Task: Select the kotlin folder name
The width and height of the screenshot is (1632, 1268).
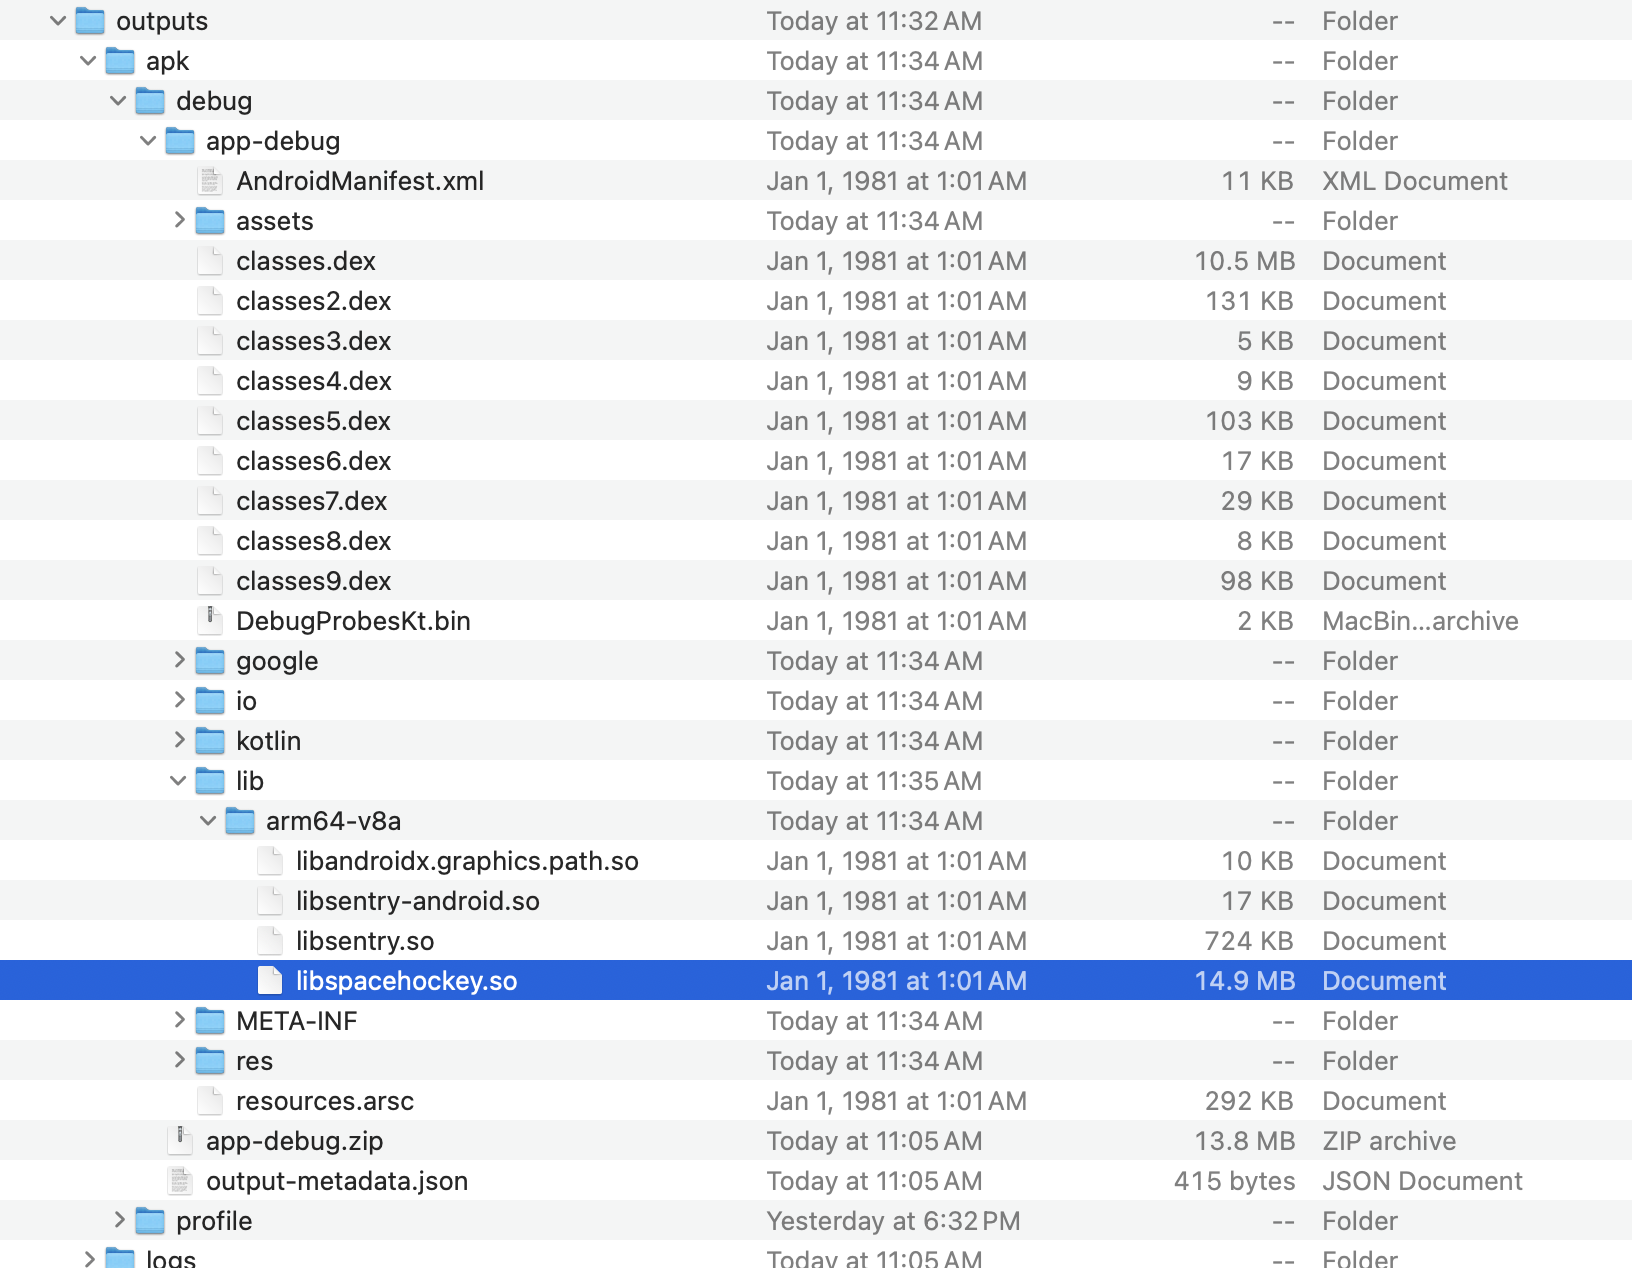Action: 268,741
